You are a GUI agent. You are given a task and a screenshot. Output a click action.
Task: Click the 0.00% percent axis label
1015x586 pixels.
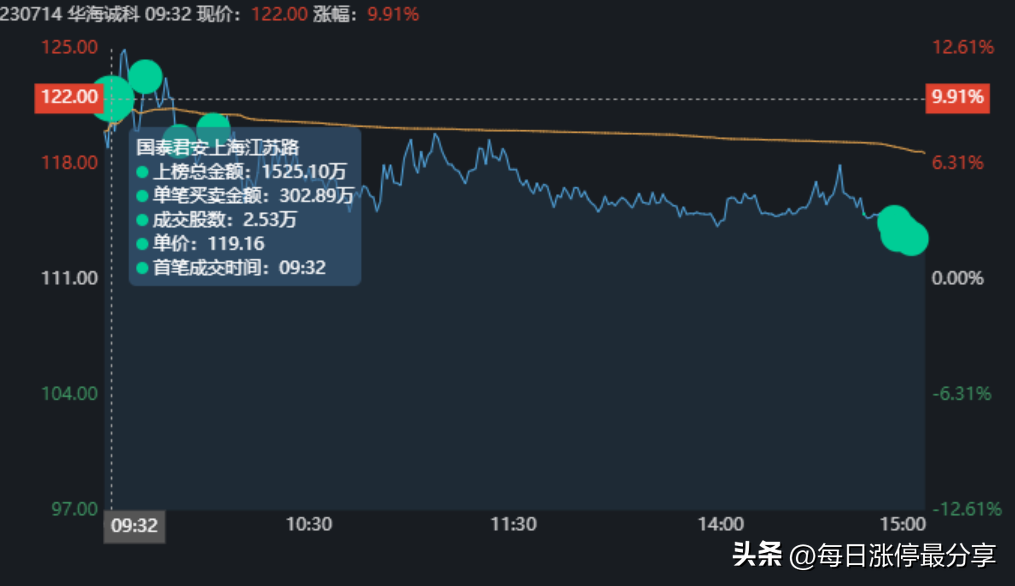(x=957, y=278)
